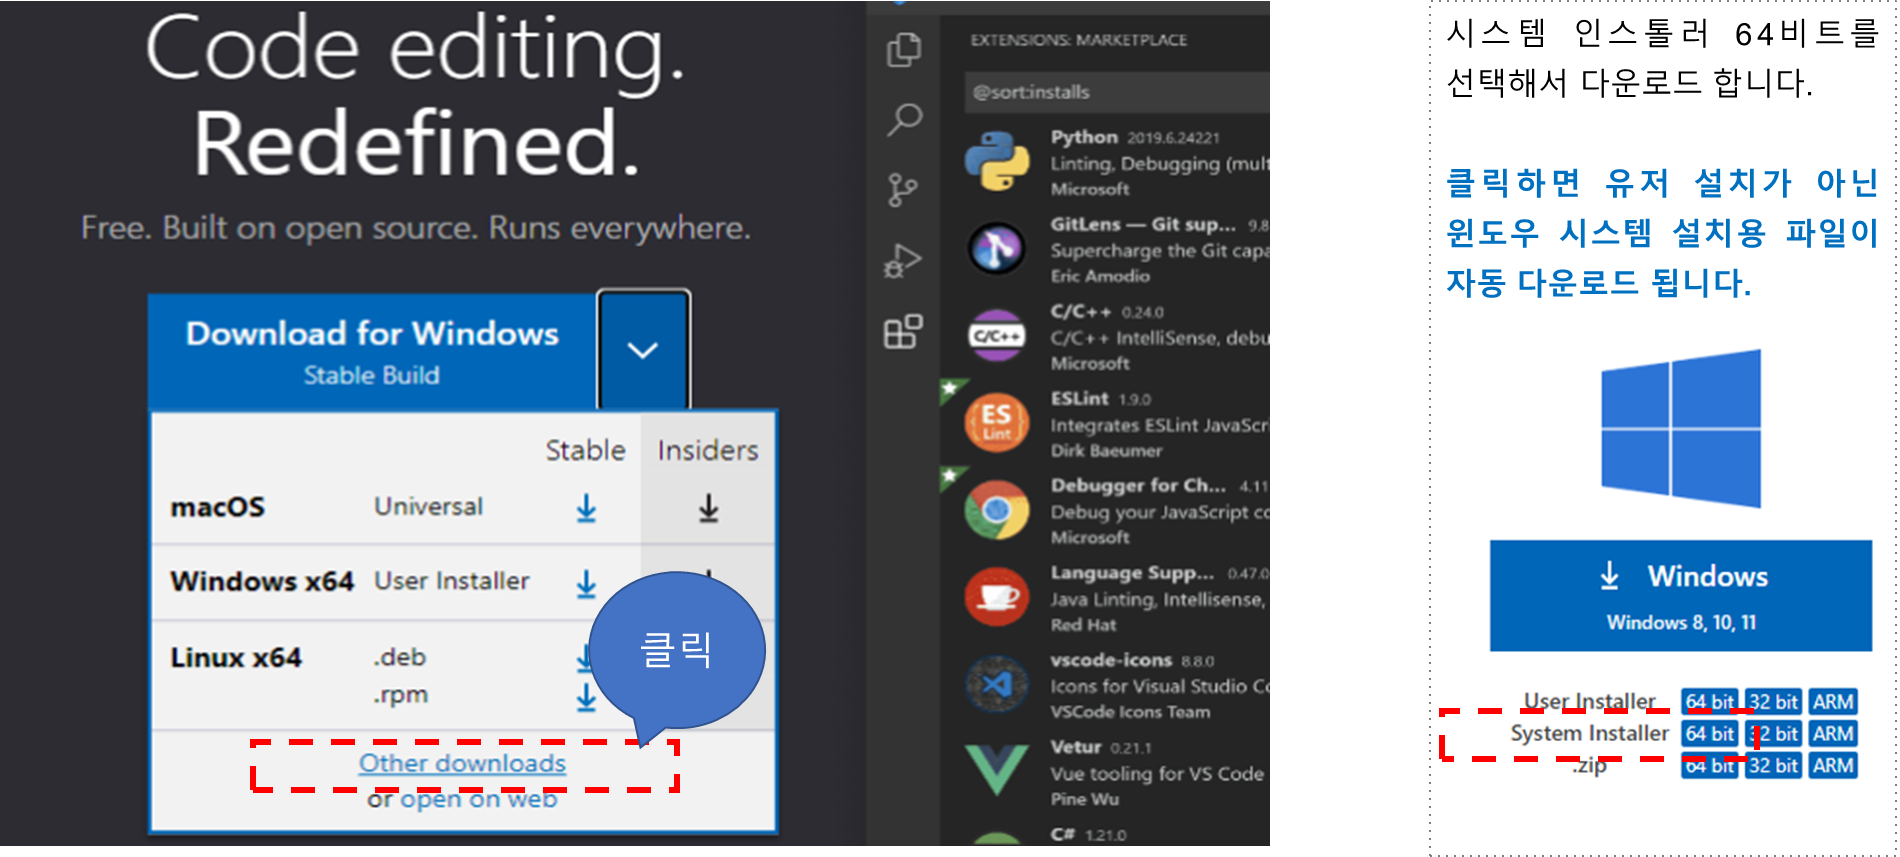Click the Debugger for Chrome logo

[x=997, y=509]
